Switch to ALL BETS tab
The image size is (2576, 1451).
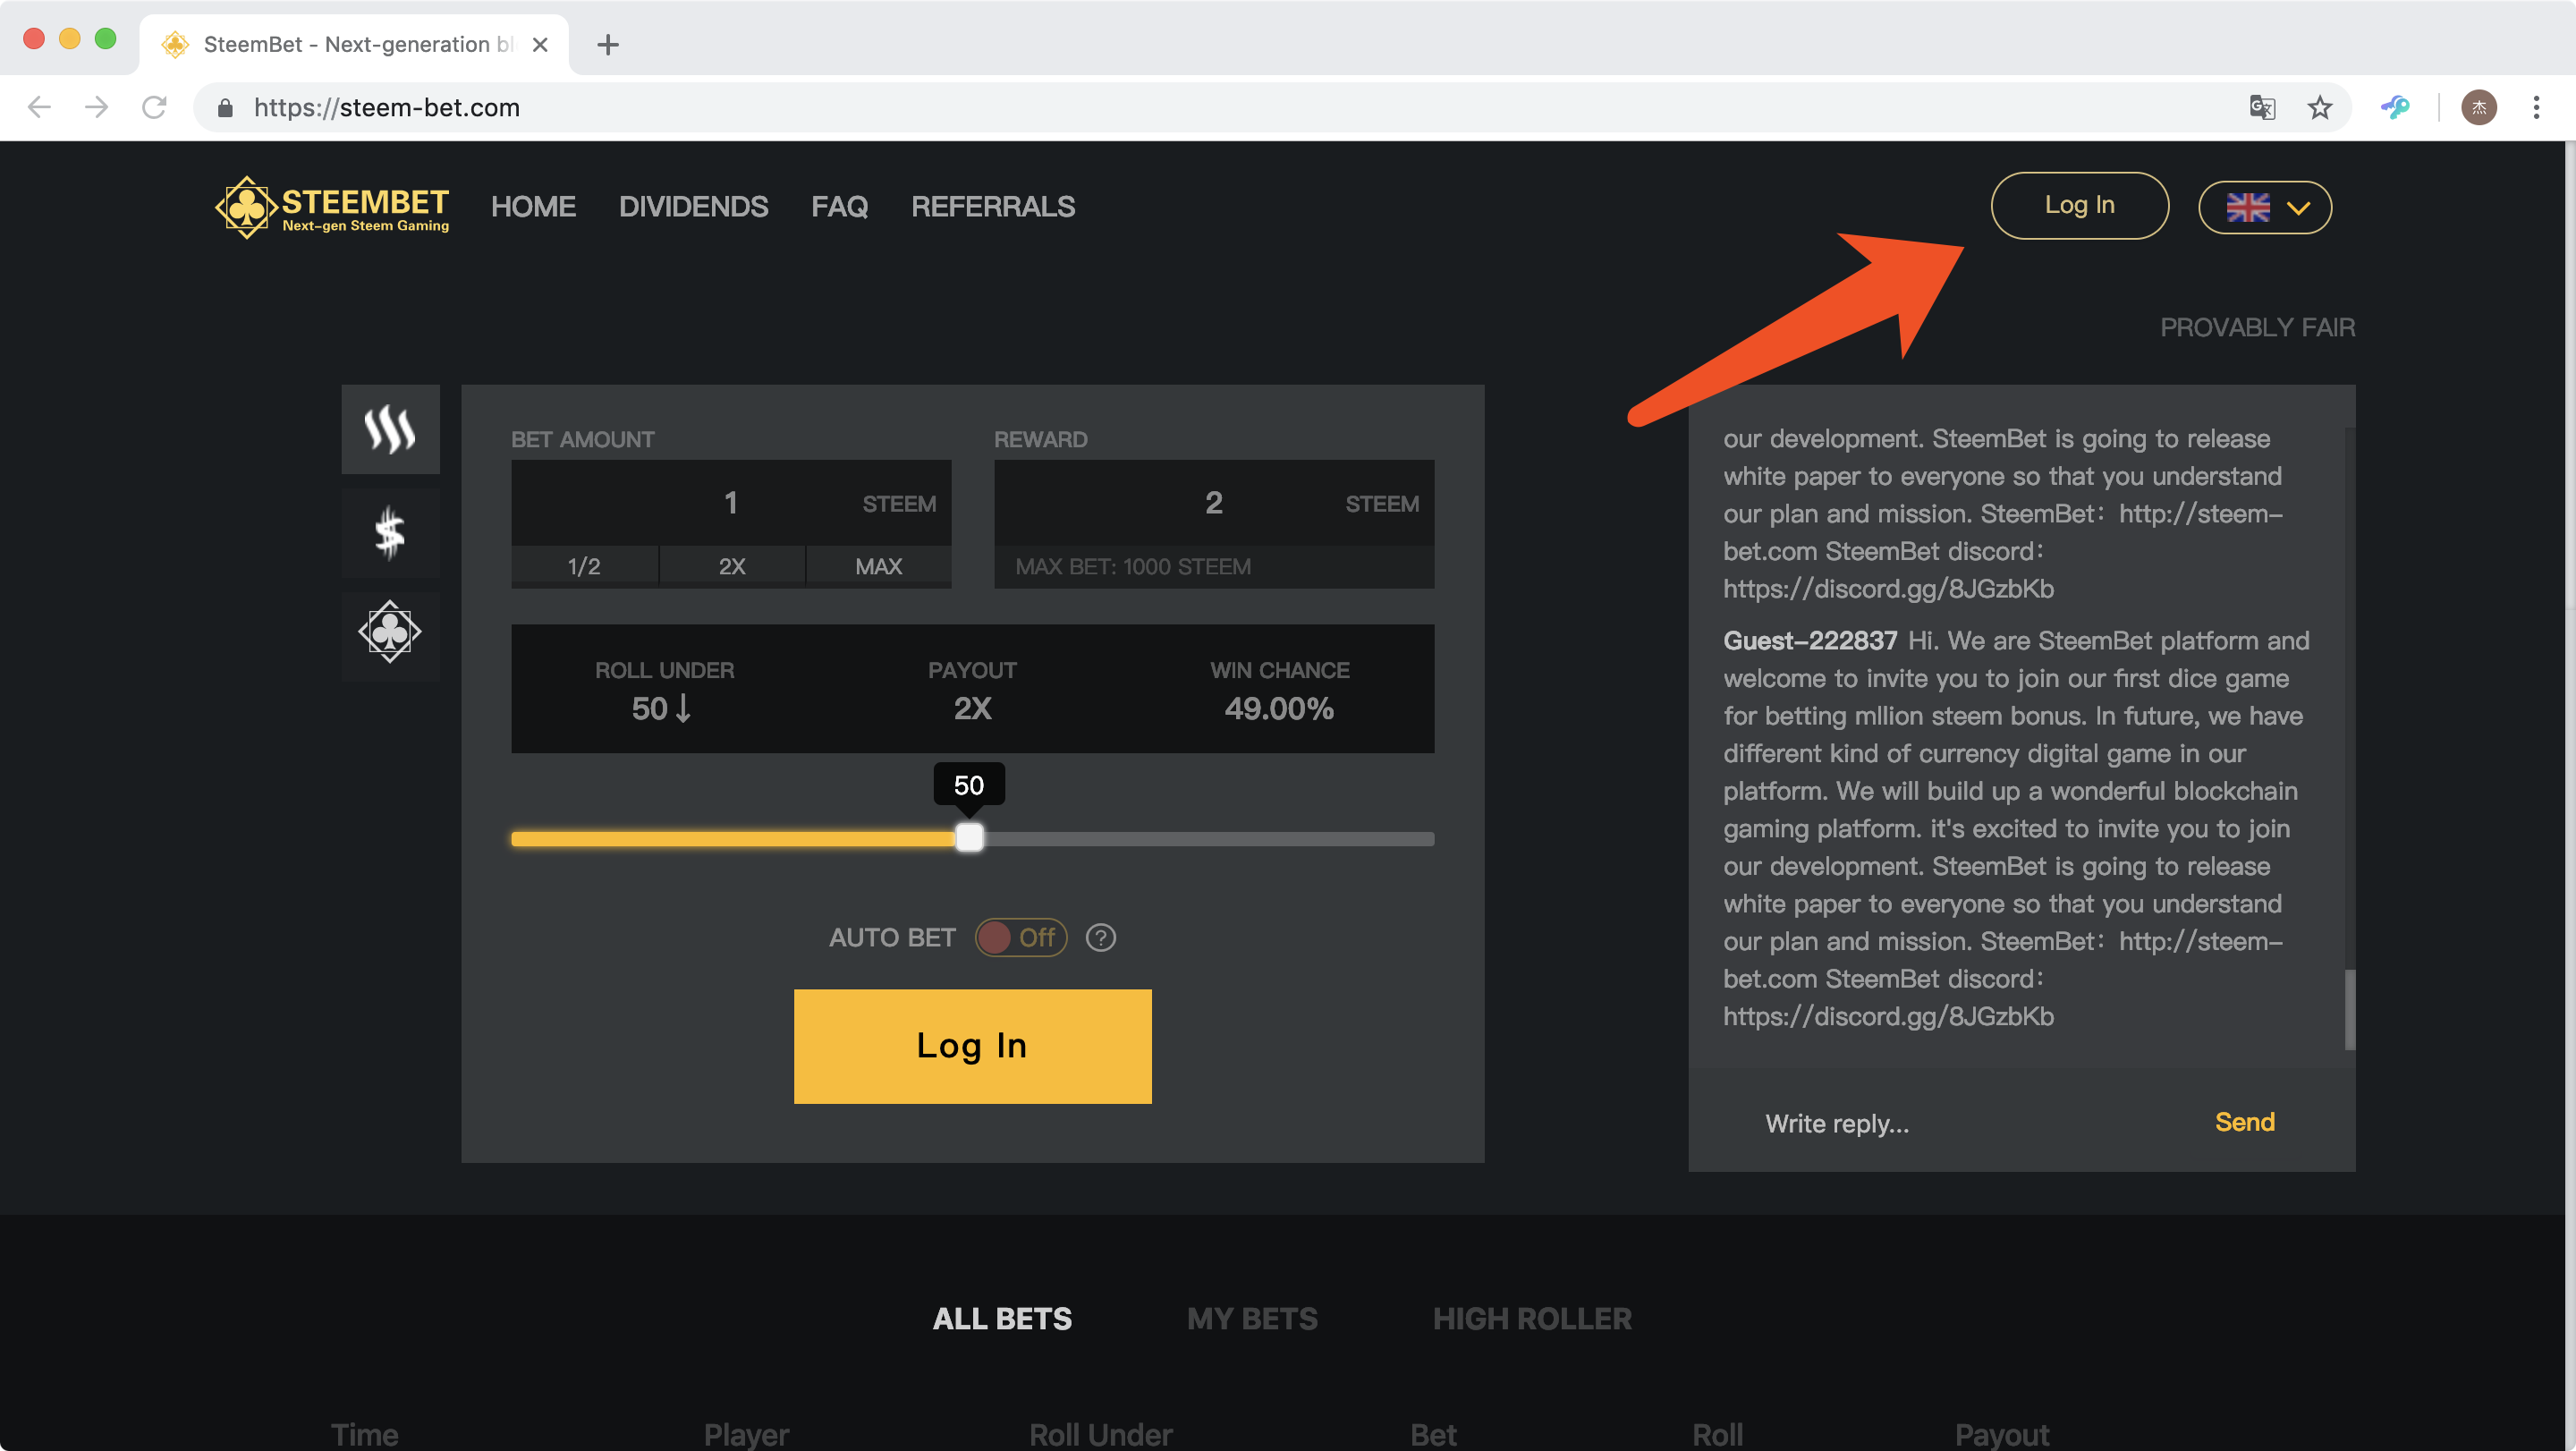coord(1002,1319)
